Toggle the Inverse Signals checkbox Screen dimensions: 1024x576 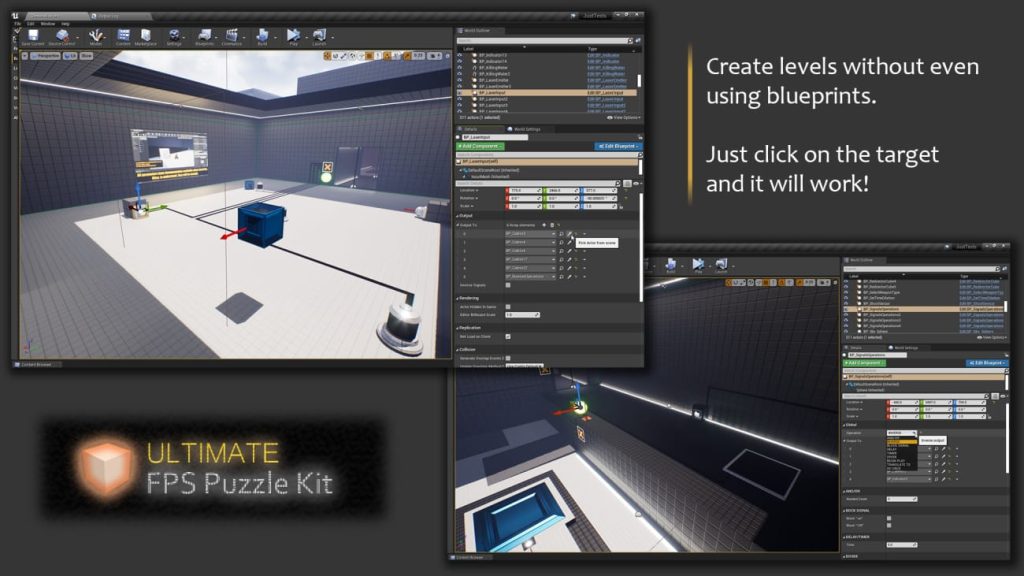coord(509,285)
